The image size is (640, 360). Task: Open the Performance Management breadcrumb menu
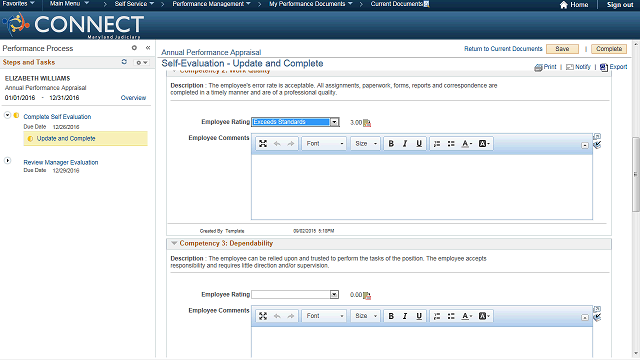[x=211, y=4]
